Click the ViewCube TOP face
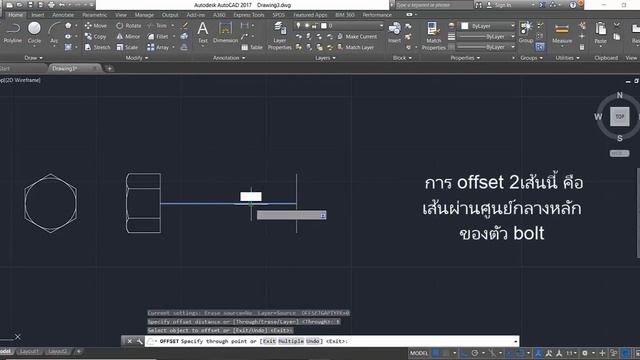The width and height of the screenshot is (640, 360). 620,117
